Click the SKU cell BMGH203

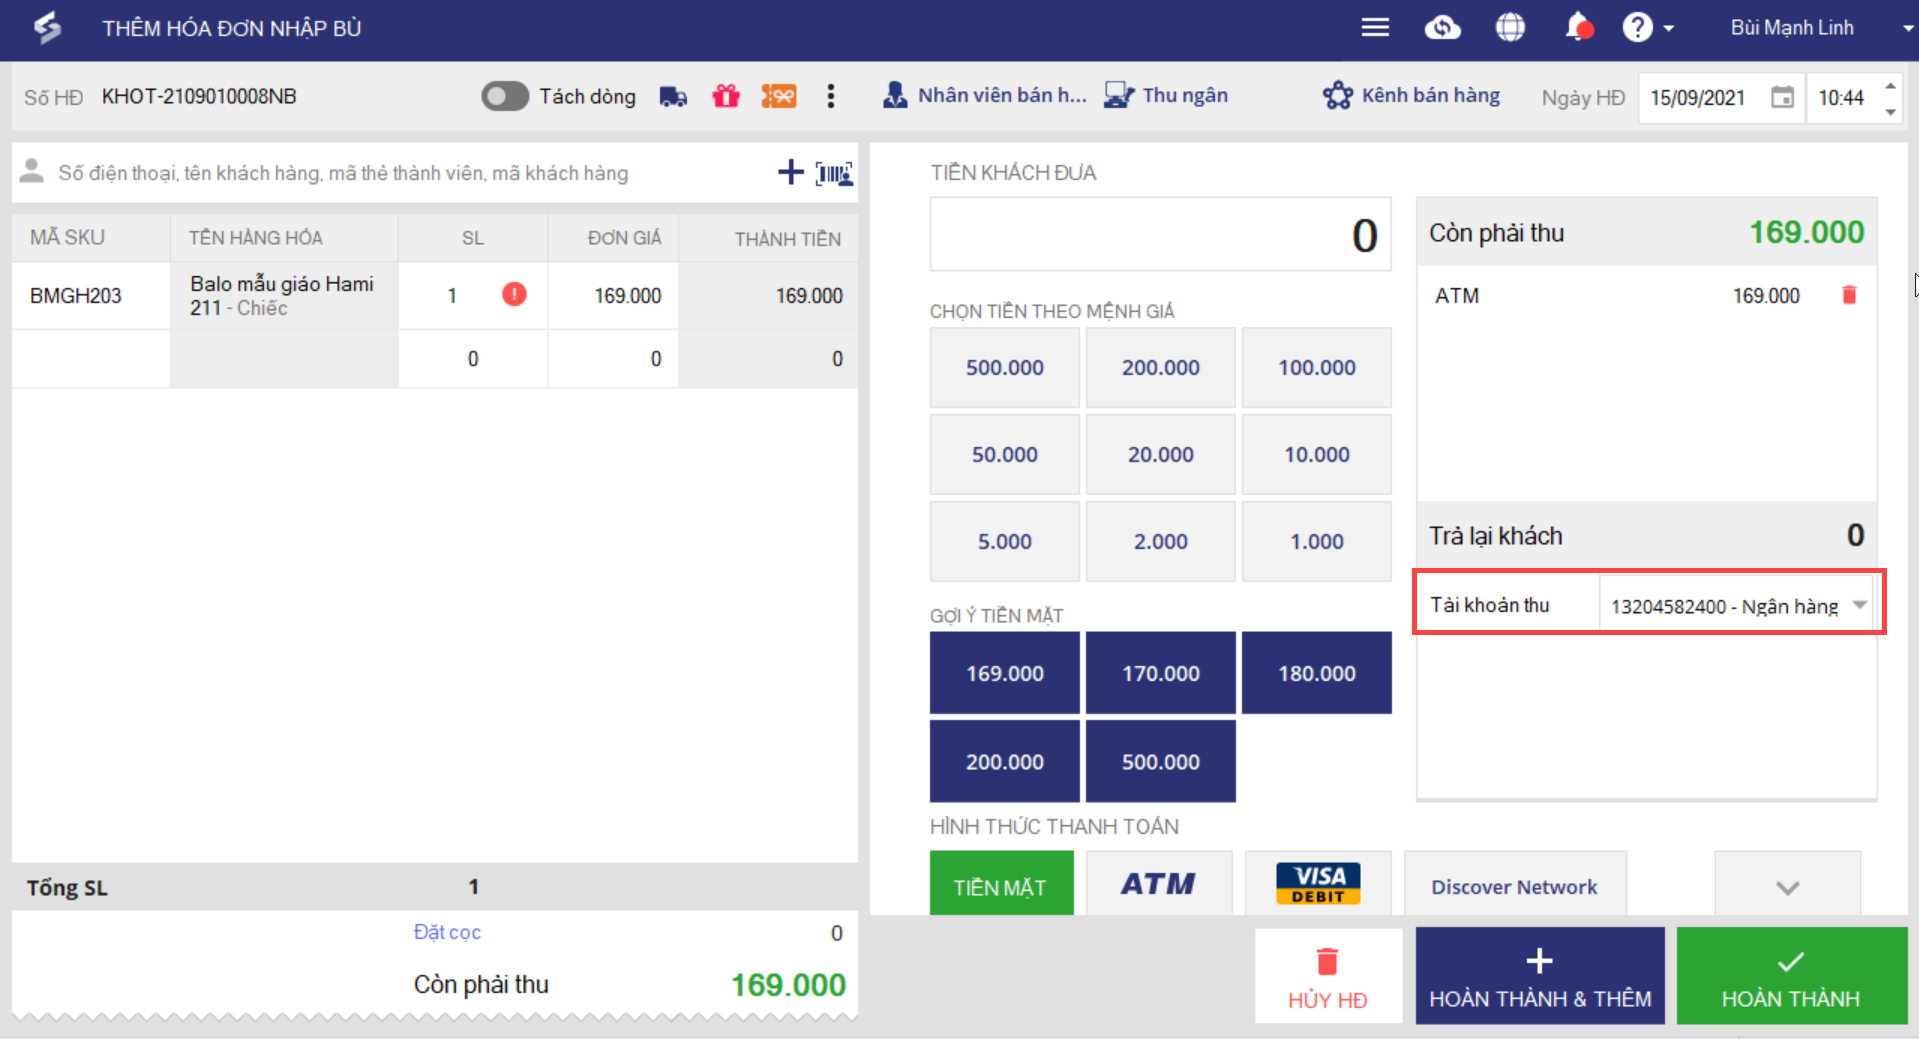click(x=91, y=296)
